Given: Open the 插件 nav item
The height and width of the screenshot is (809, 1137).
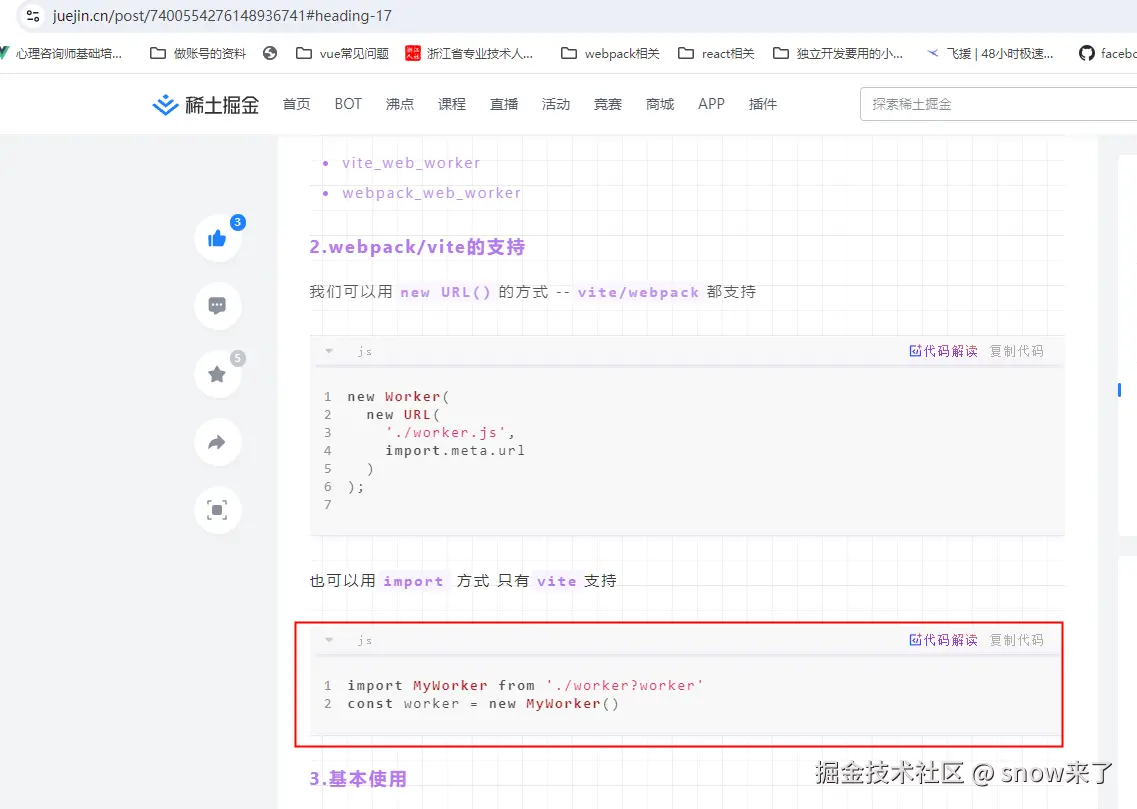Looking at the screenshot, I should pos(763,104).
